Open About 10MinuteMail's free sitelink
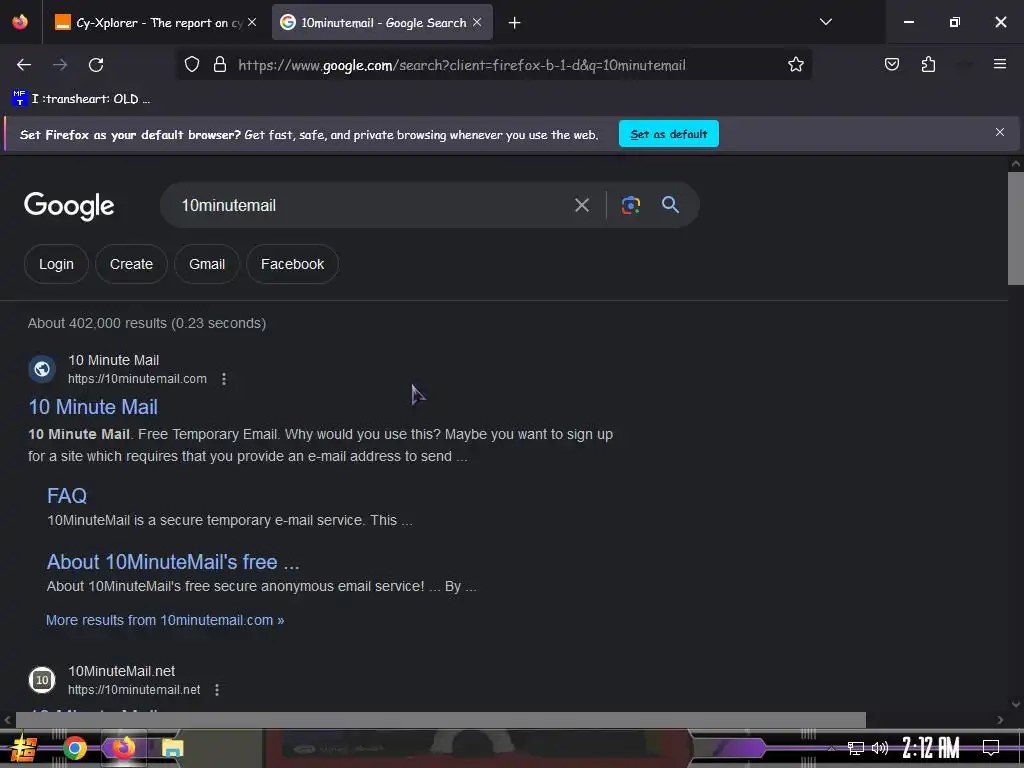The height and width of the screenshot is (768, 1024). (173, 562)
